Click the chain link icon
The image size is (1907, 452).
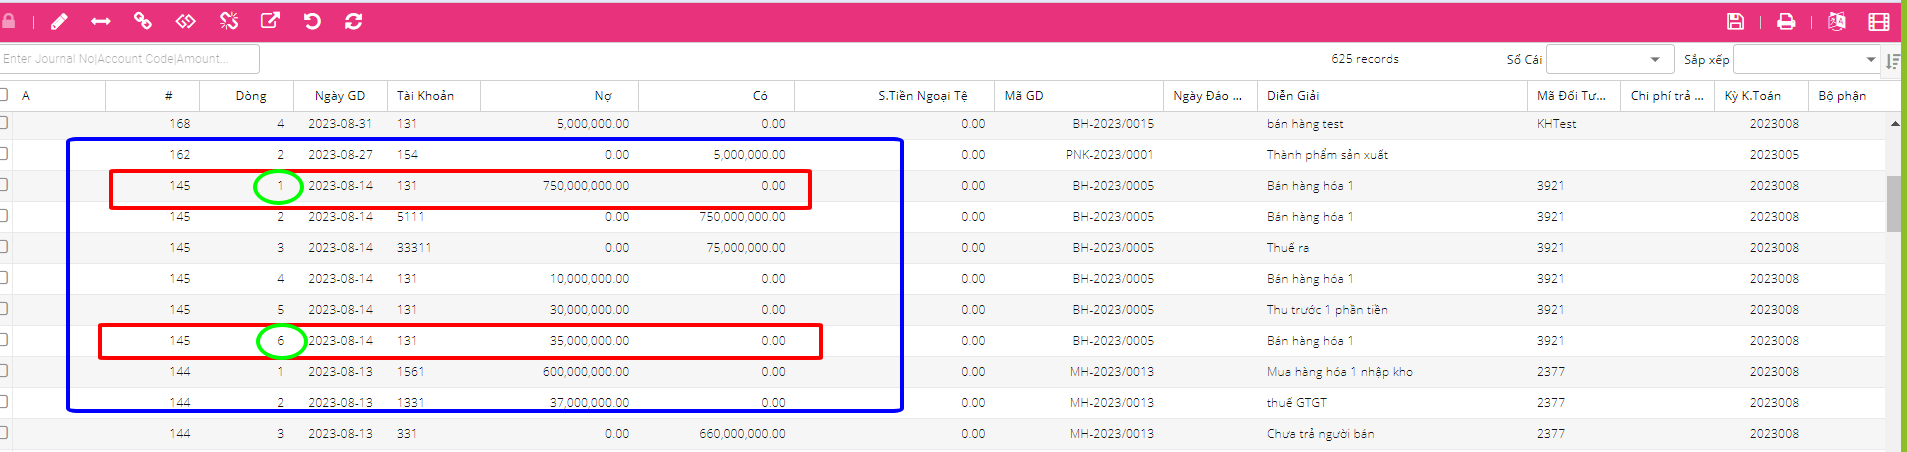(143, 21)
